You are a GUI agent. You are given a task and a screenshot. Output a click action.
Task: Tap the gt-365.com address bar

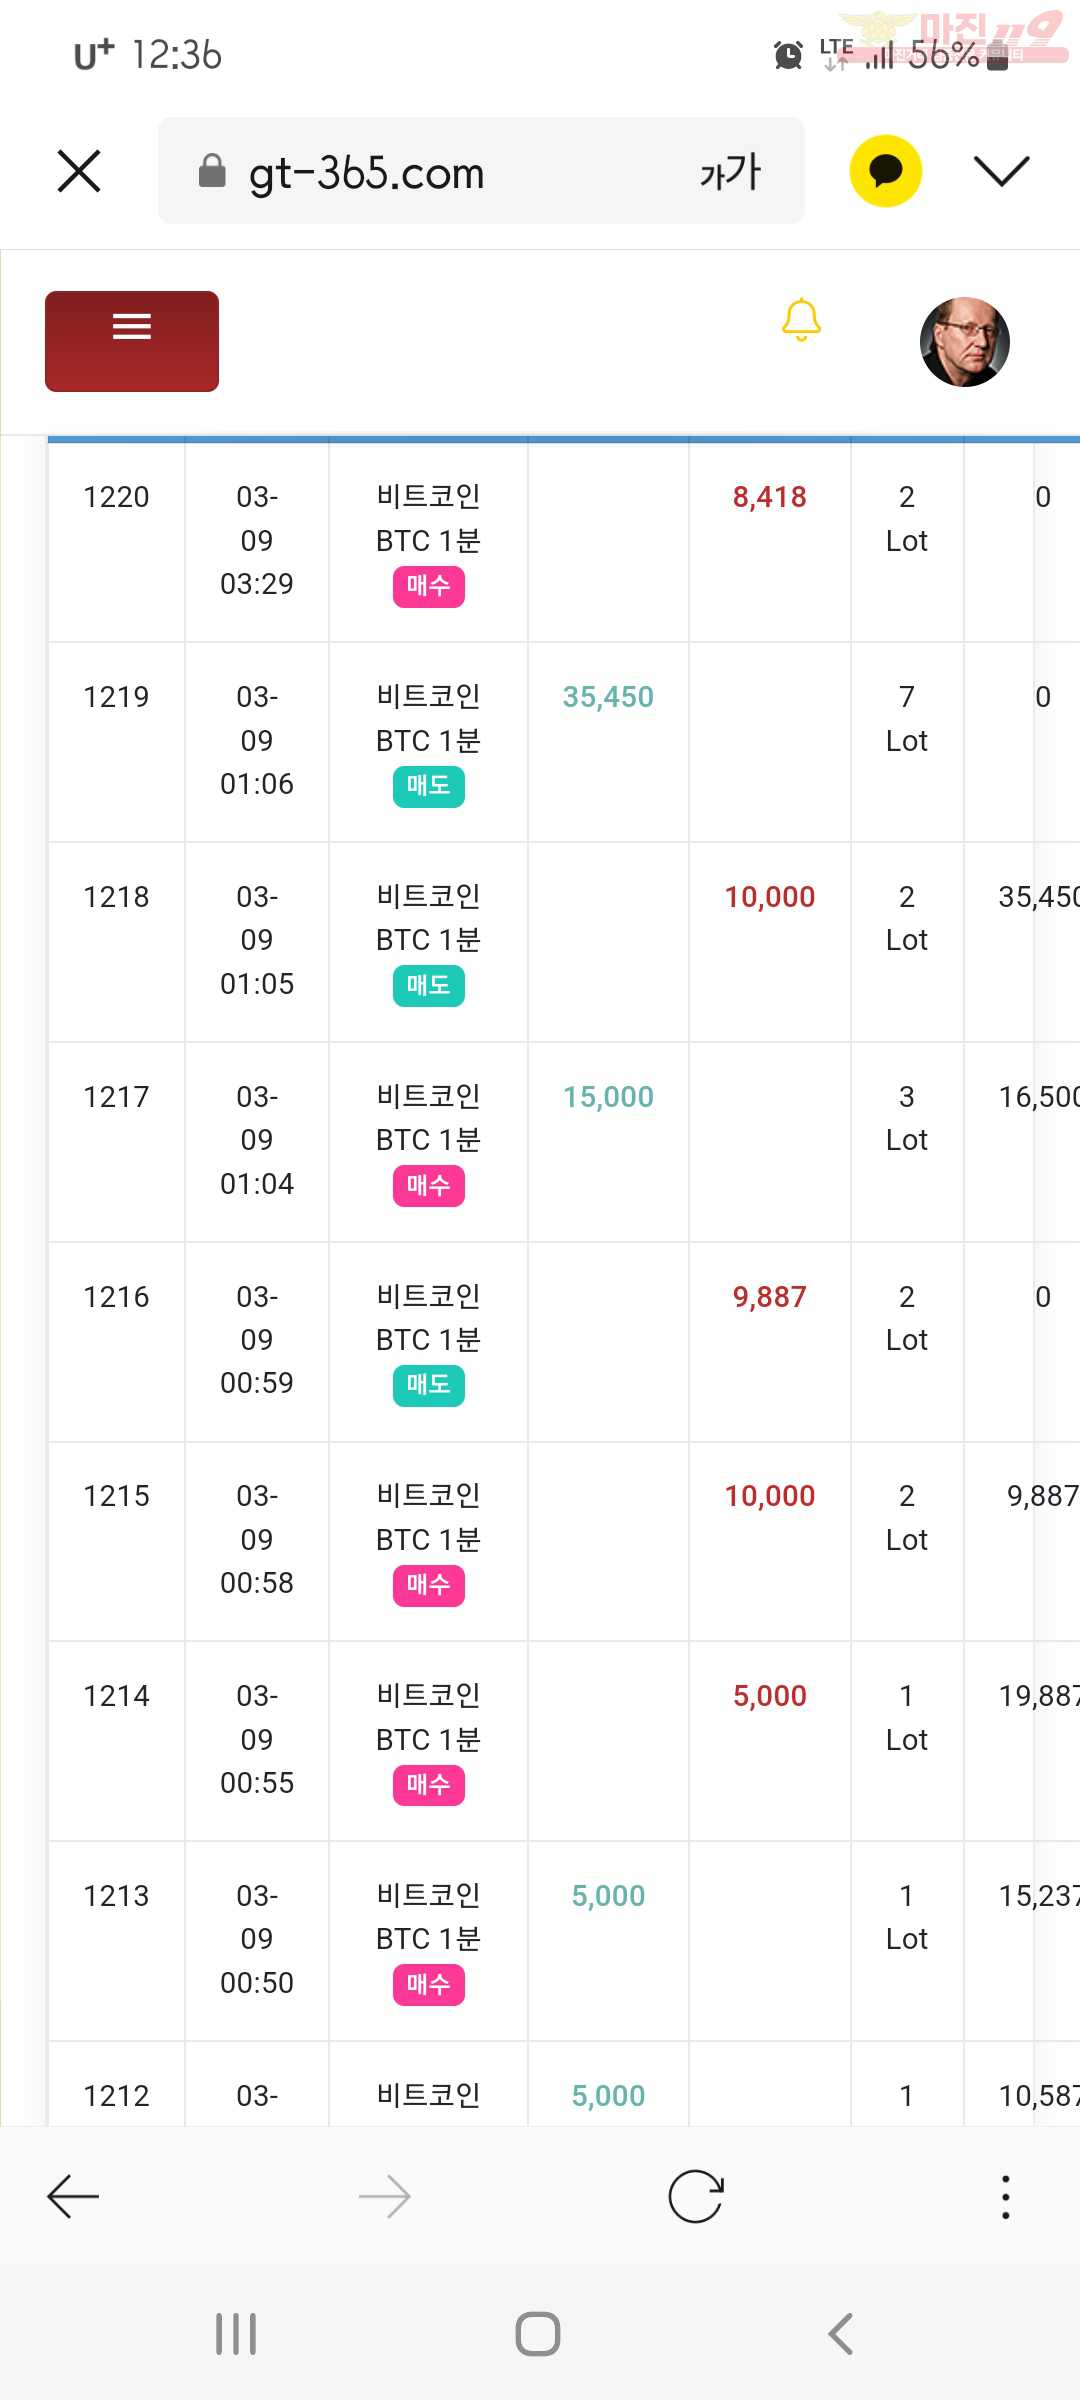[481, 171]
